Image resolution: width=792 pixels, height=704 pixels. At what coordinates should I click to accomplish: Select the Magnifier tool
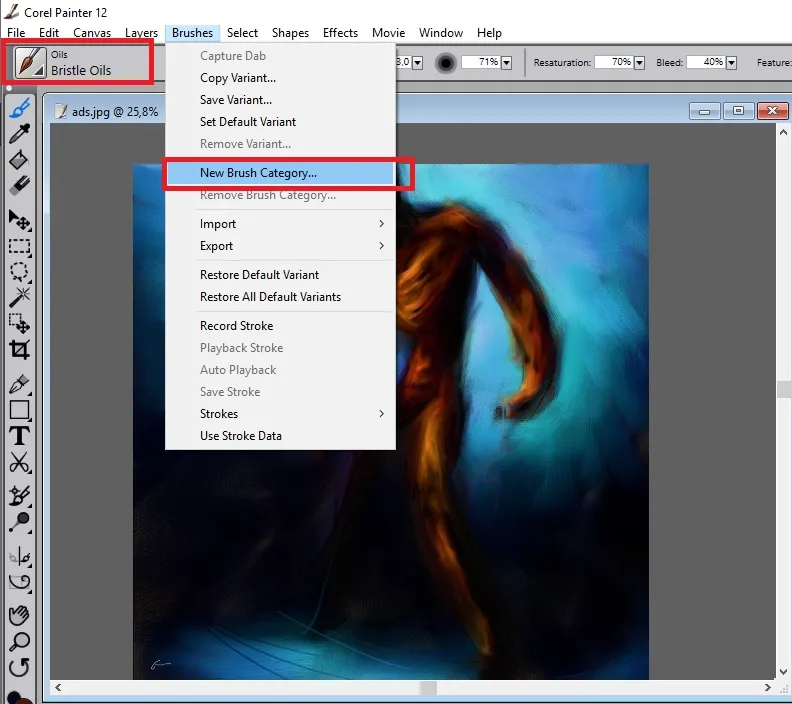pyautogui.click(x=20, y=641)
